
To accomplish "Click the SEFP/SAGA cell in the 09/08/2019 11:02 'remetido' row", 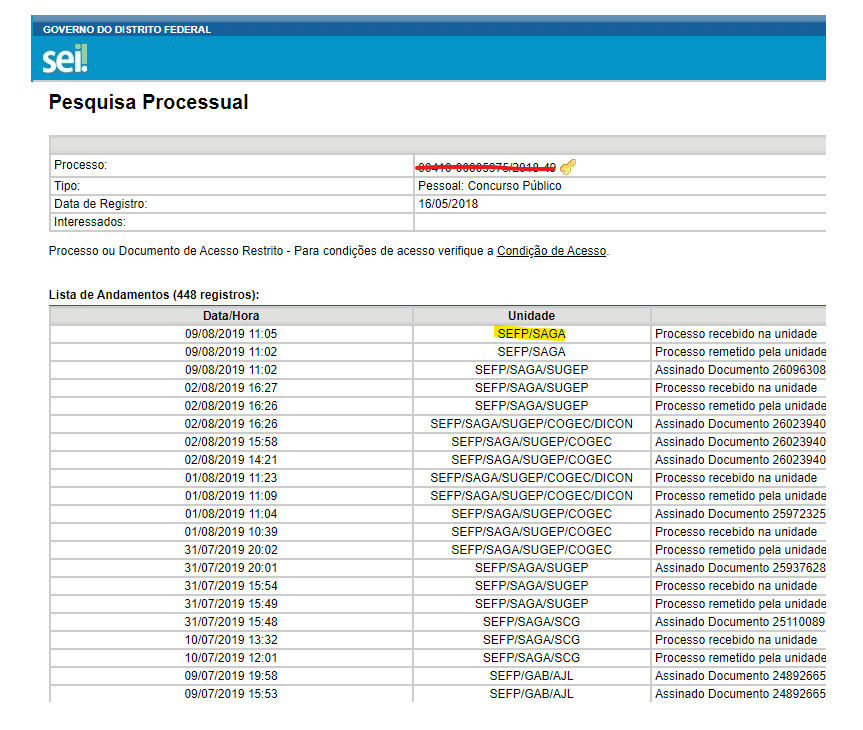I will point(531,352).
